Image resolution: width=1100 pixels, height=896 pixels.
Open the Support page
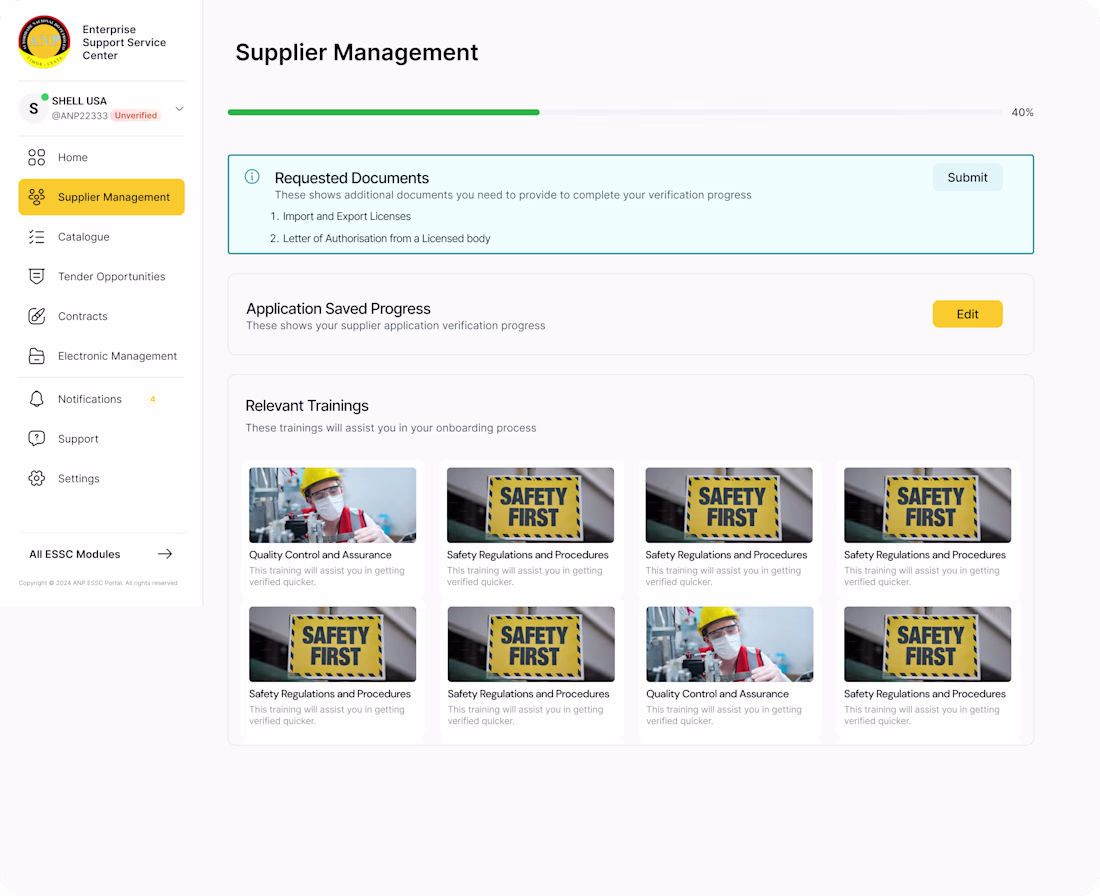pyautogui.click(x=102, y=439)
